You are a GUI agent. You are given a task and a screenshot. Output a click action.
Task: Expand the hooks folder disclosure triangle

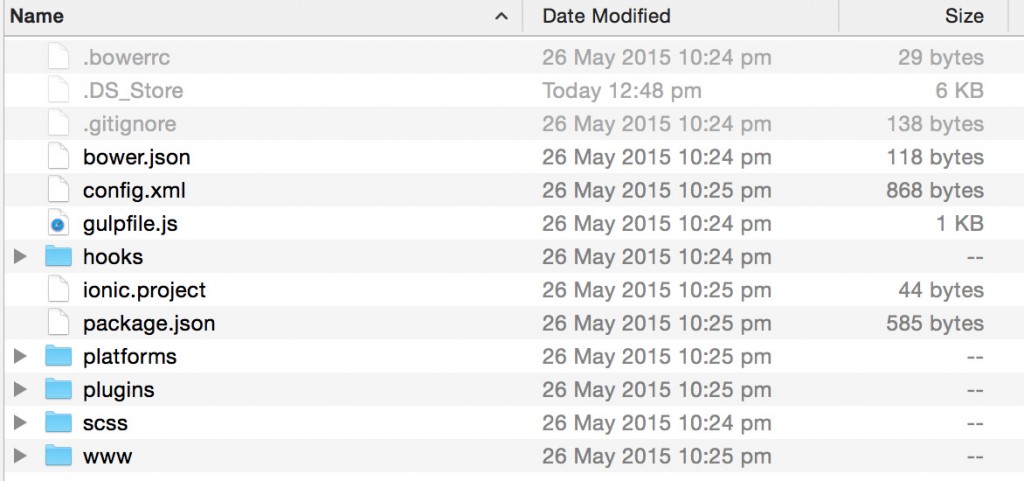[19, 257]
